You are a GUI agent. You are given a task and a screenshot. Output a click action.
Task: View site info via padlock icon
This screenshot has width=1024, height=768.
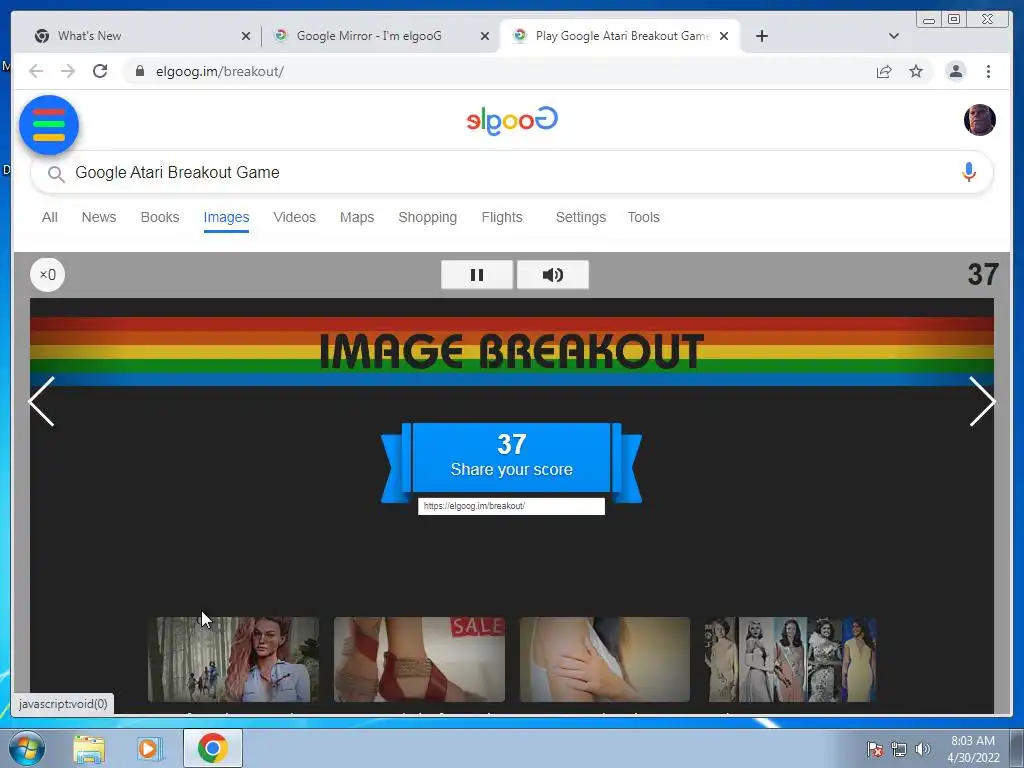point(139,71)
